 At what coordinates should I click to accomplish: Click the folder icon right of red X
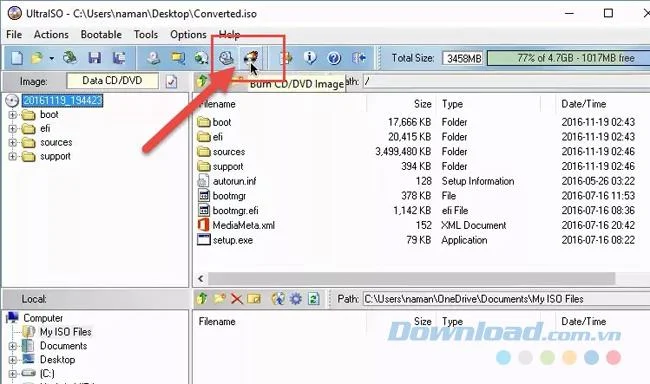(254, 299)
